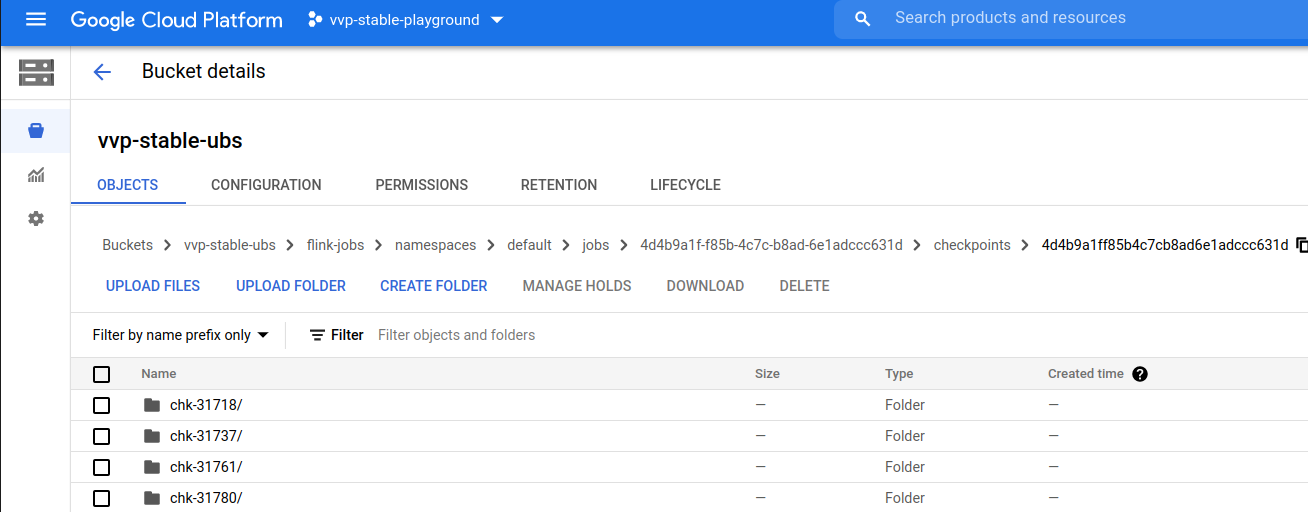Open the Browser bucket icon in sidebar
Viewport: 1308px width, 512px height.
click(36, 131)
